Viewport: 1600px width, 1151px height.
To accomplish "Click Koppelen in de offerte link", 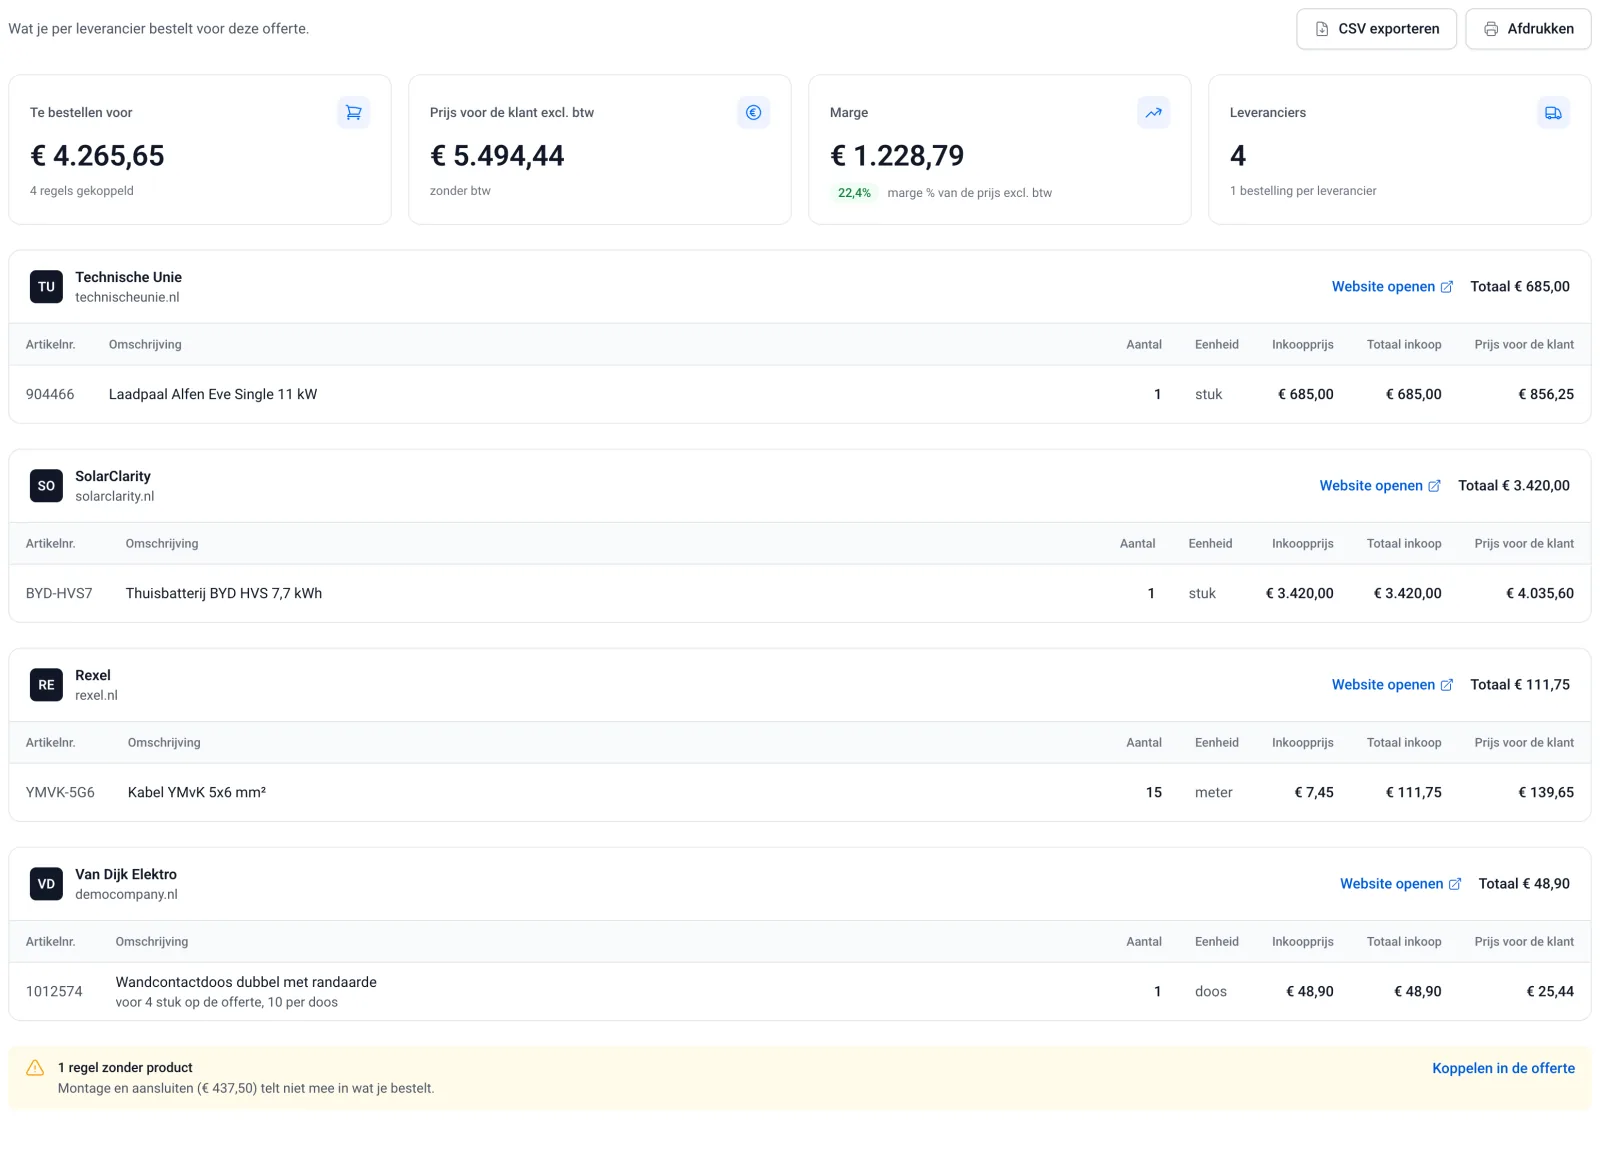I will [1503, 1068].
